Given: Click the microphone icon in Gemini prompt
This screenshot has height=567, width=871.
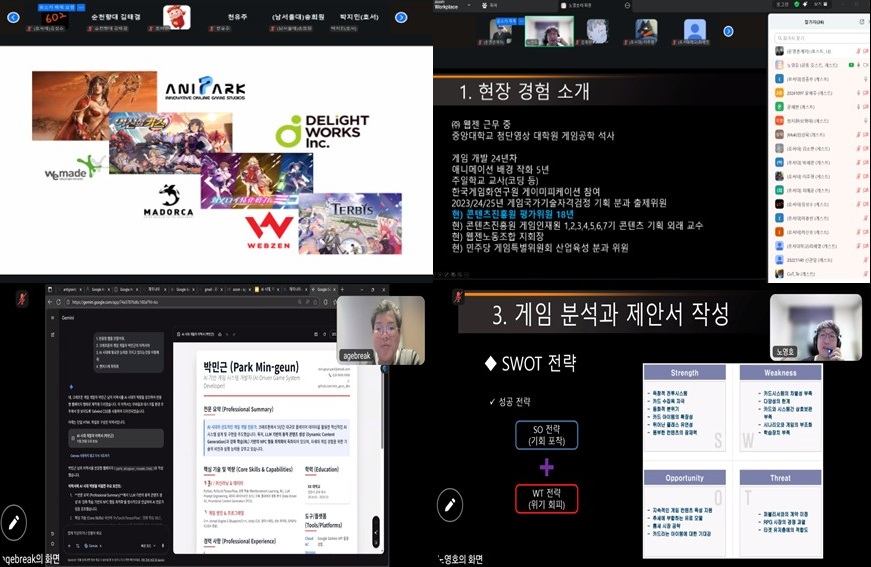Looking at the screenshot, I should [163, 546].
